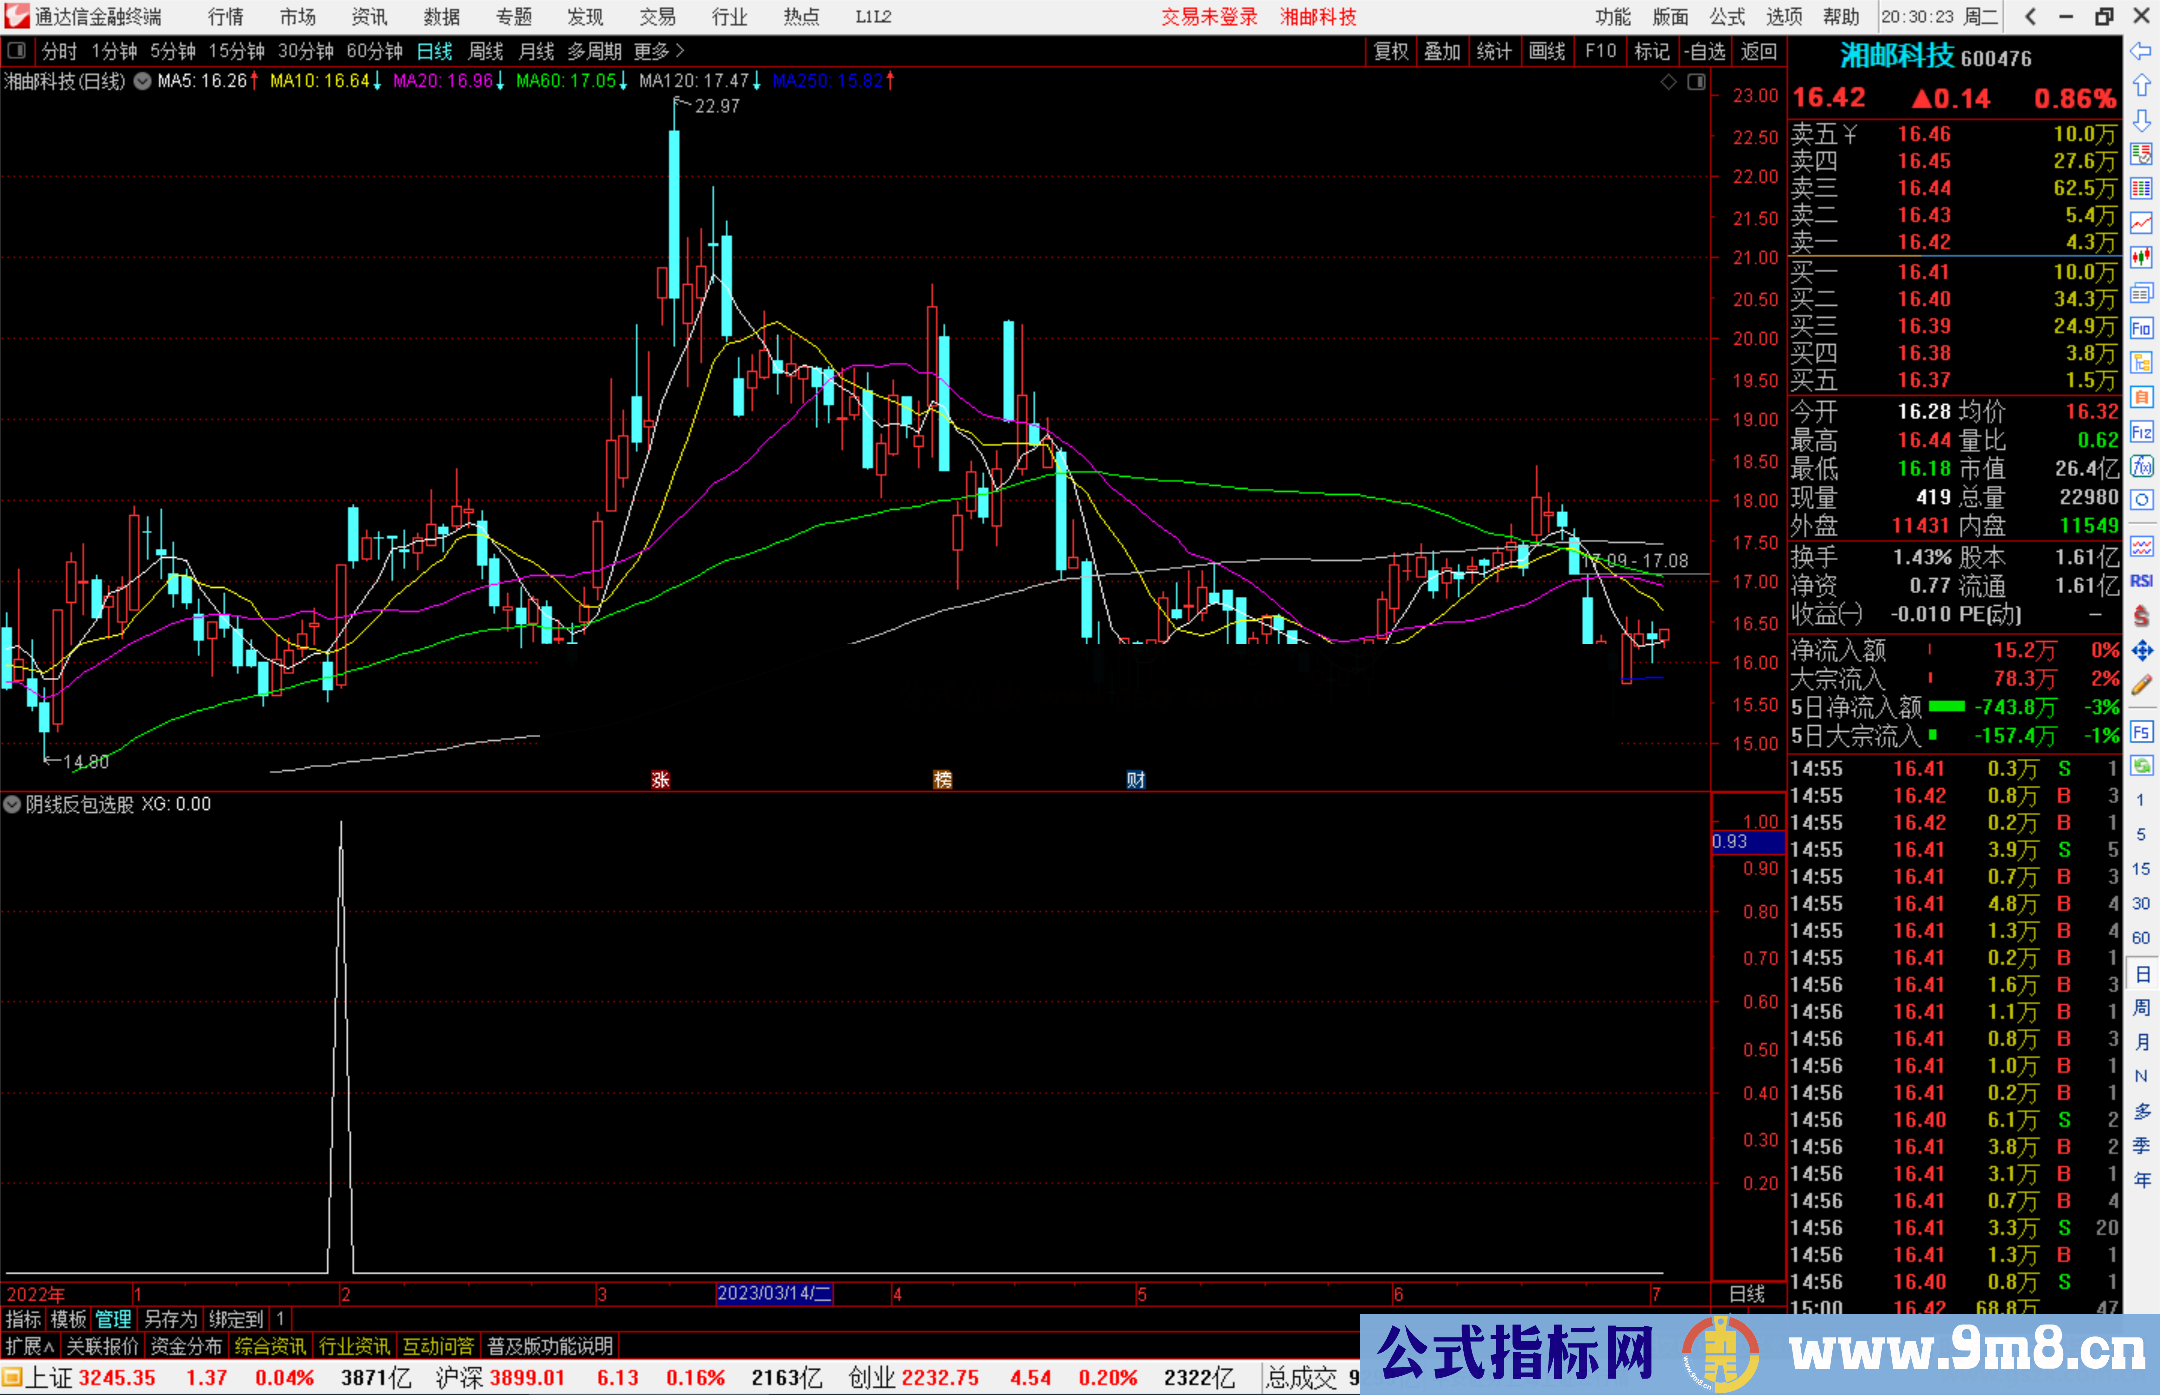Open the F10 company info sidebar icon

tap(2141, 328)
